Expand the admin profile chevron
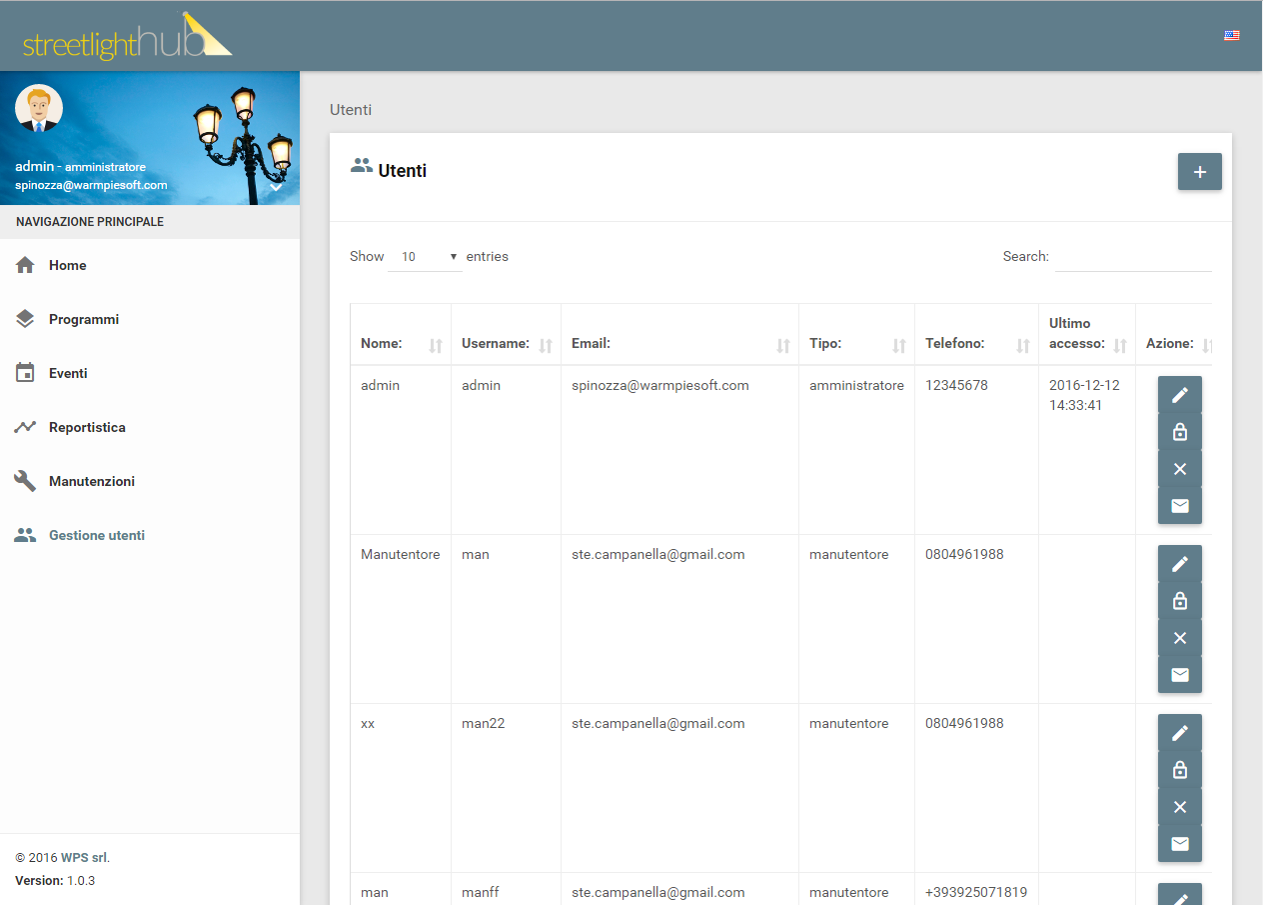Viewport: 1263px width, 905px height. point(276,186)
